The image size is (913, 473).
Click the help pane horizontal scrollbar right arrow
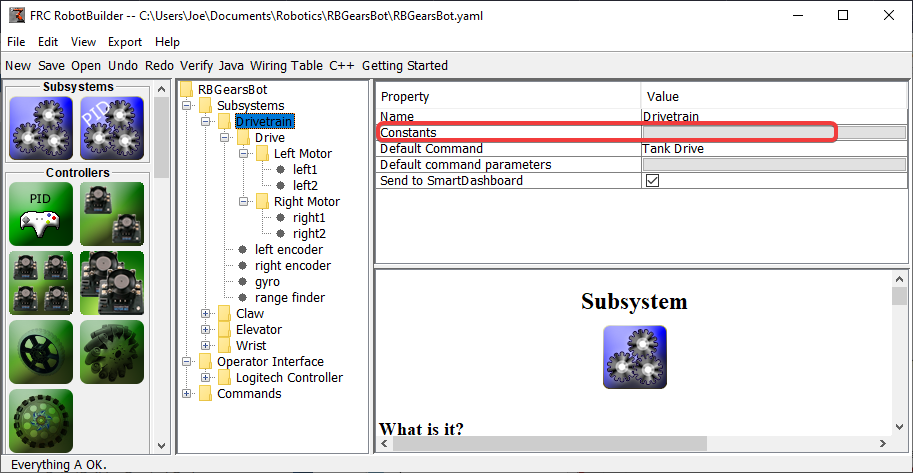click(x=883, y=444)
